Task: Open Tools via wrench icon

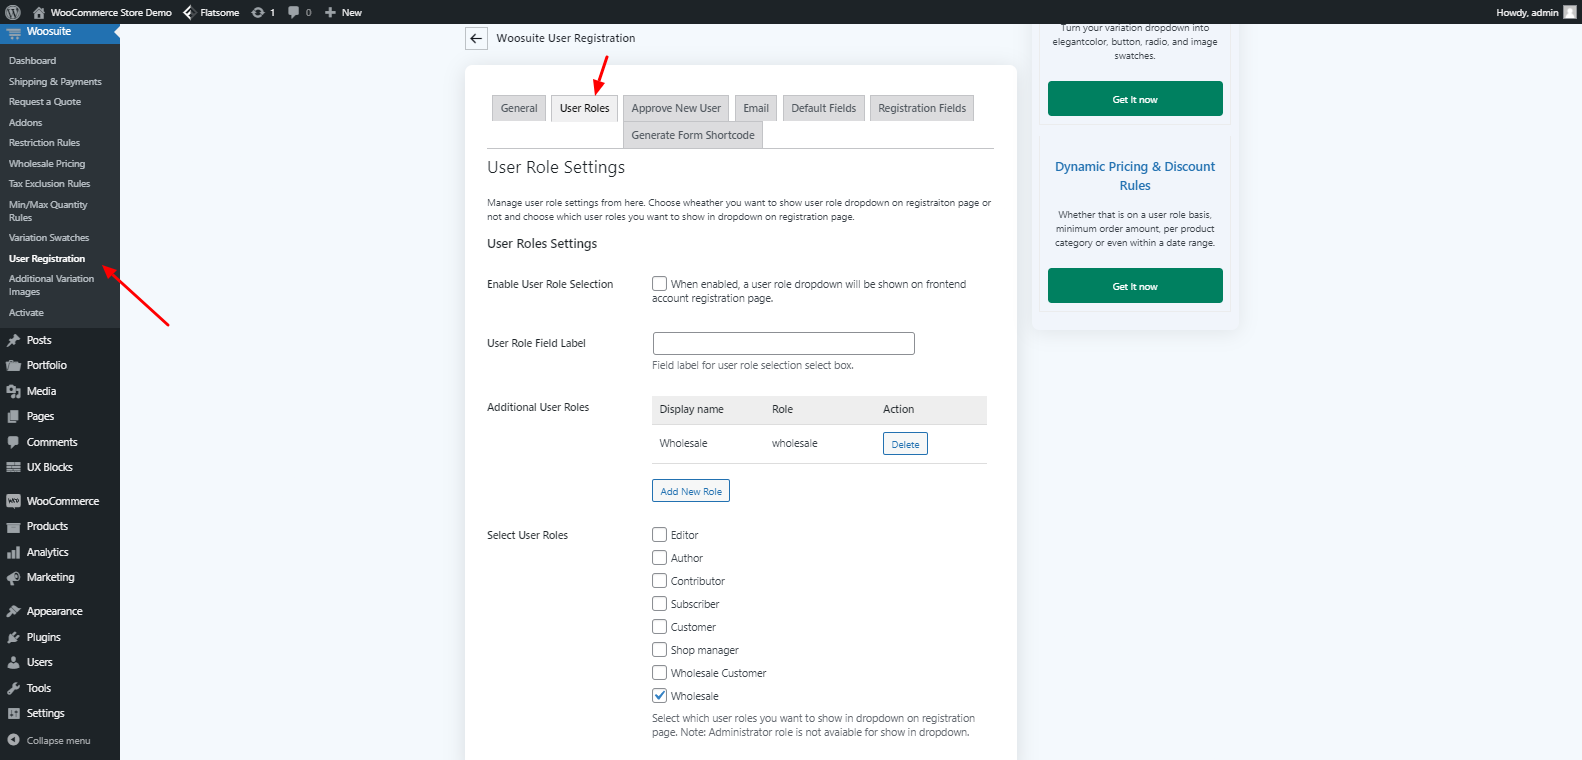Action: (13, 688)
